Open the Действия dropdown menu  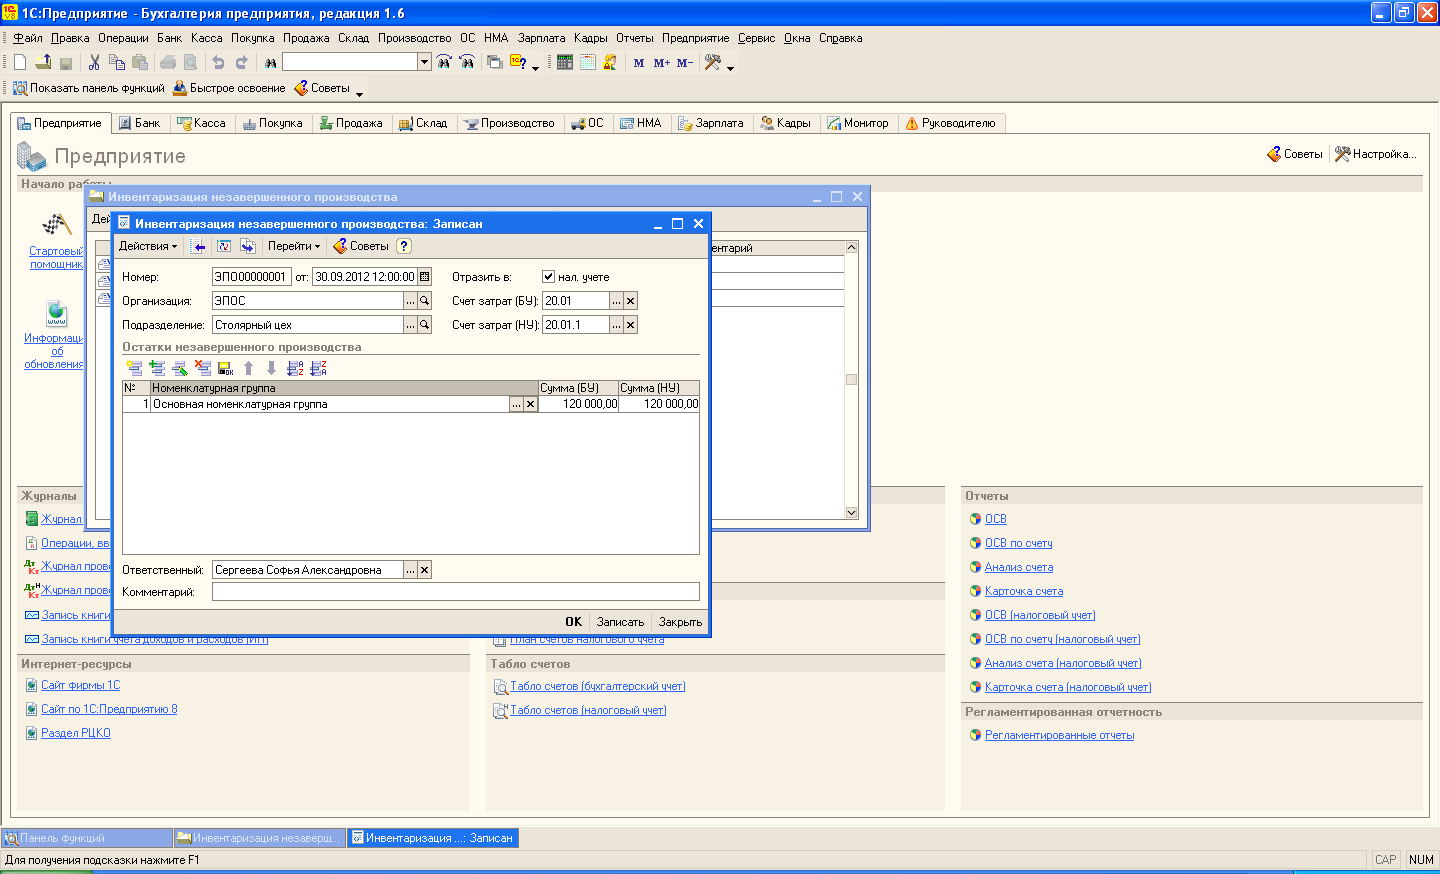tap(148, 246)
